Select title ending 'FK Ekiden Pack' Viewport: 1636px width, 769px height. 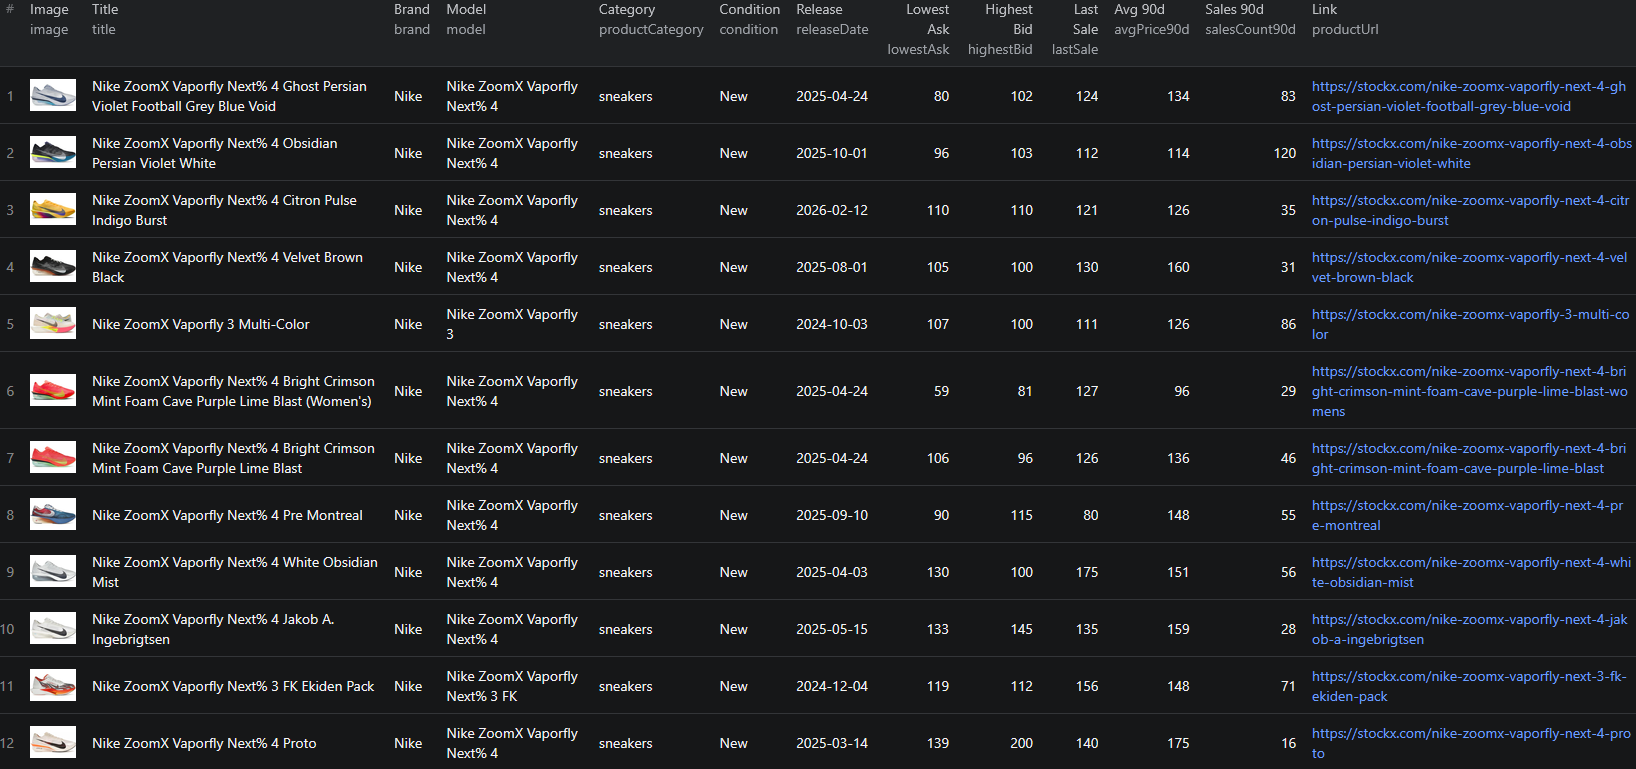click(x=233, y=686)
